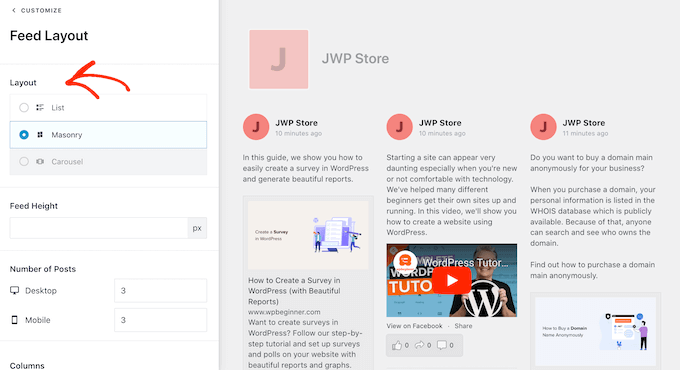Click the avatar of the video post
The width and height of the screenshot is (680, 370).
(x=399, y=127)
